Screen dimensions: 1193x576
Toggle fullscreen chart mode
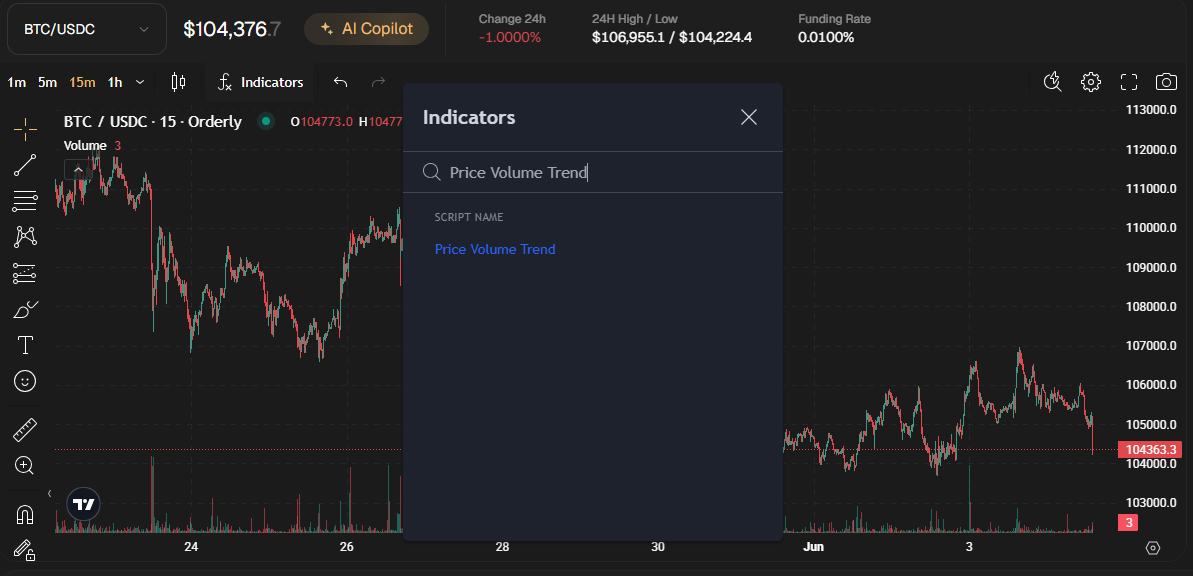pyautogui.click(x=1129, y=82)
